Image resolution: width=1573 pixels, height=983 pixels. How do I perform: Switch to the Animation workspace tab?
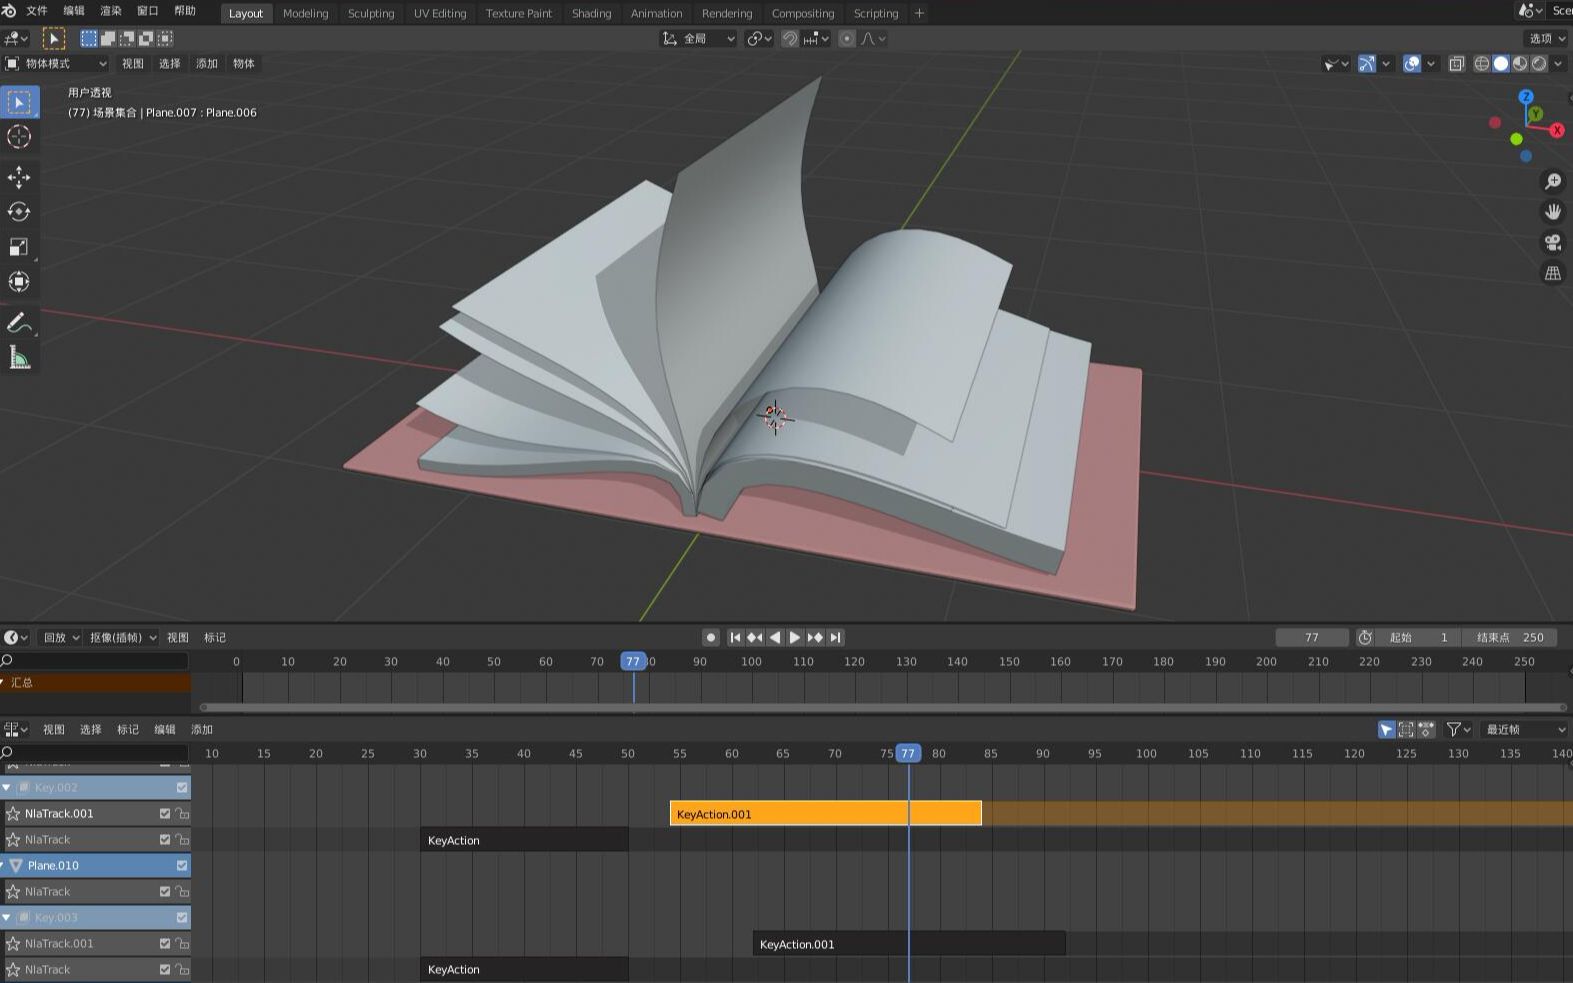[656, 13]
